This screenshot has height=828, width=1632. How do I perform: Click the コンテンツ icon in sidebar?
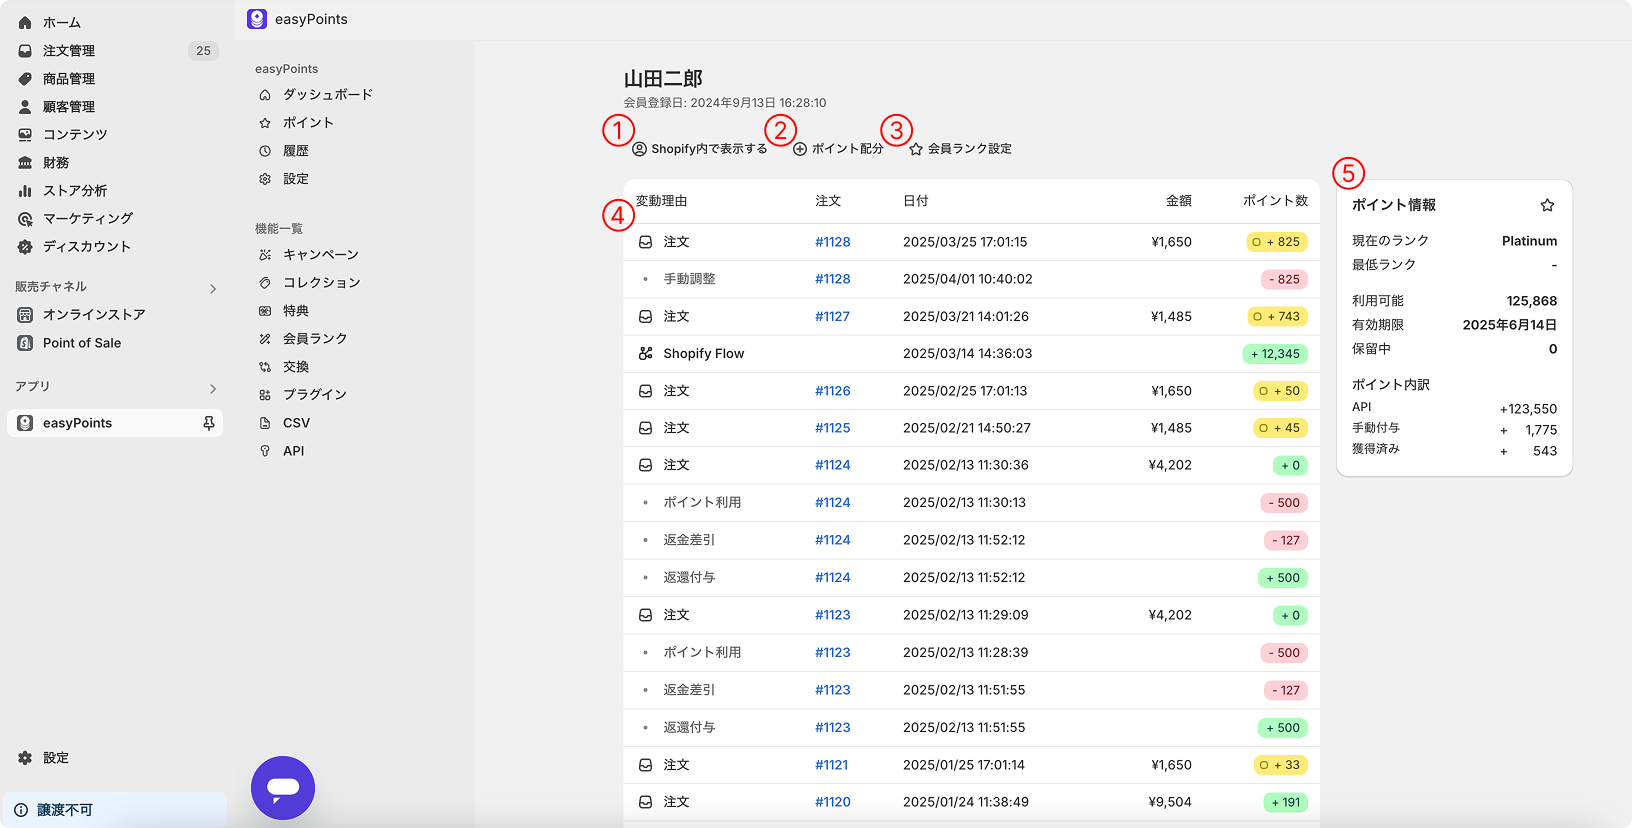point(25,134)
